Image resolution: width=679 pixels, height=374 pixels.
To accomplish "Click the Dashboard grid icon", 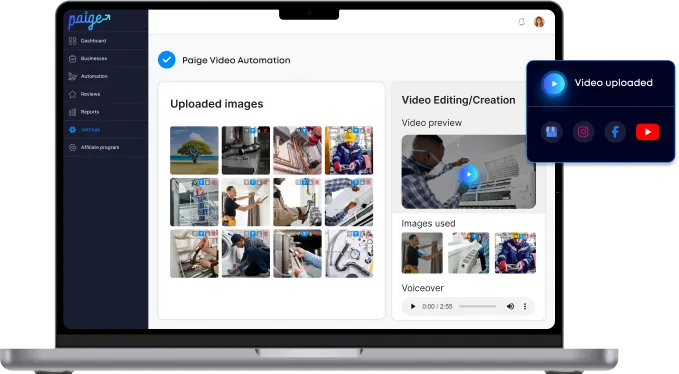I will (x=72, y=41).
